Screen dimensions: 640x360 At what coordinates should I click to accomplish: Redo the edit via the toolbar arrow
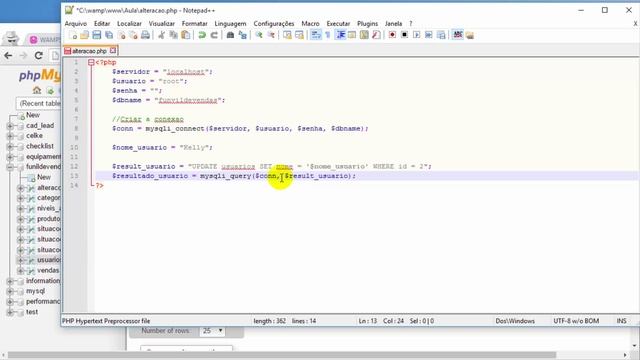tap(214, 35)
